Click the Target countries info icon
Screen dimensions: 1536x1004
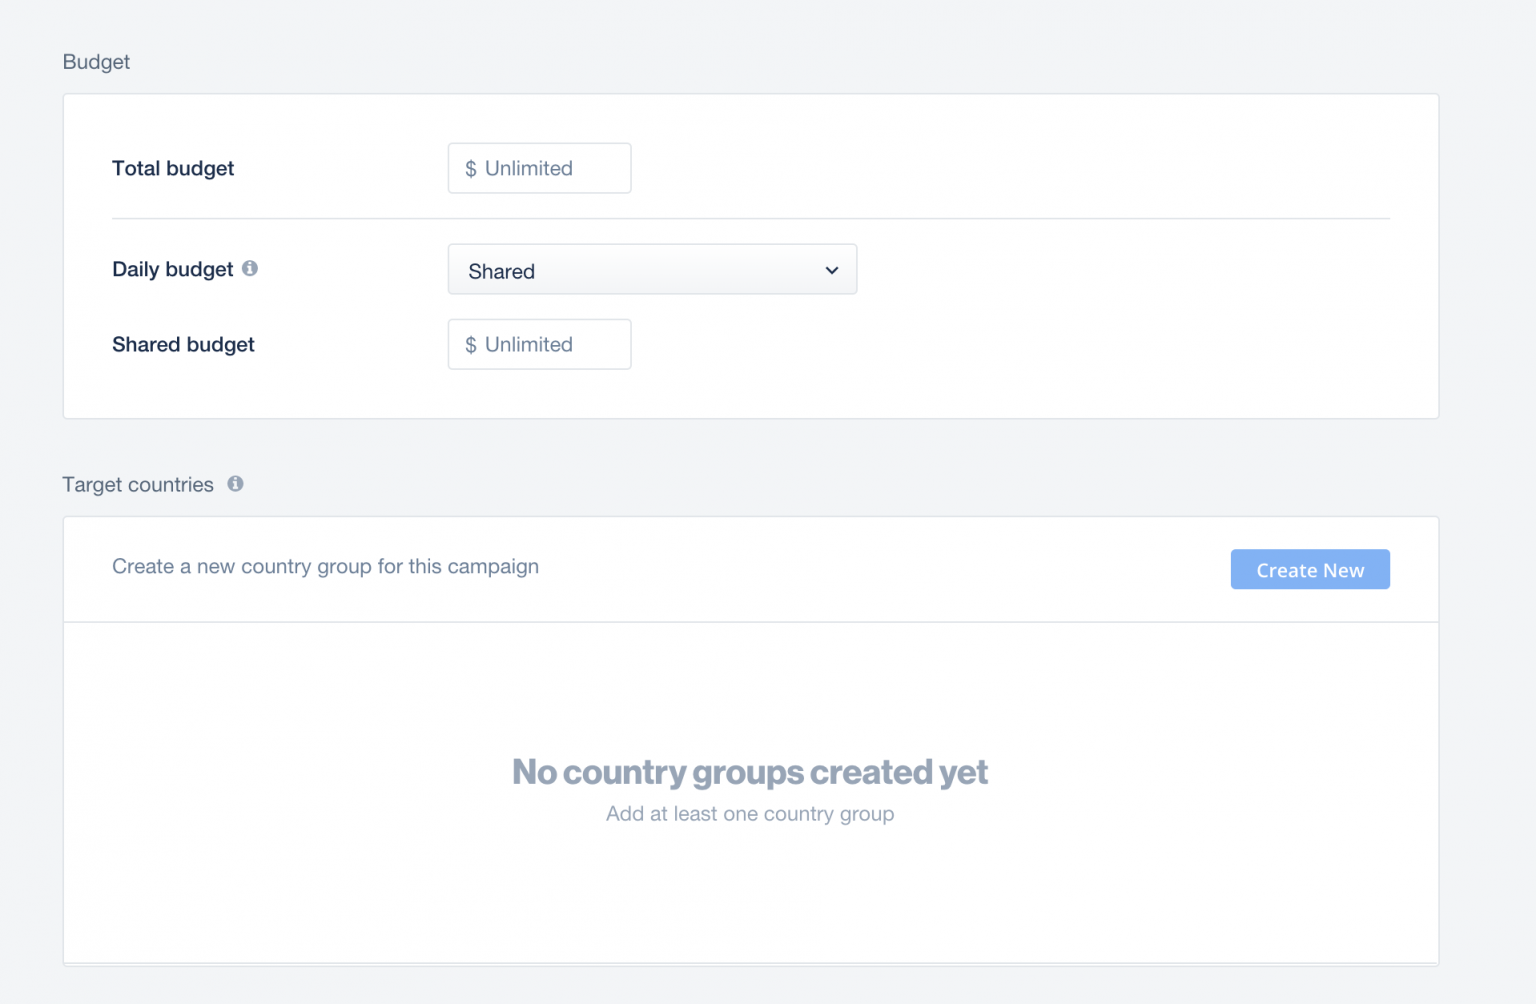(x=235, y=483)
